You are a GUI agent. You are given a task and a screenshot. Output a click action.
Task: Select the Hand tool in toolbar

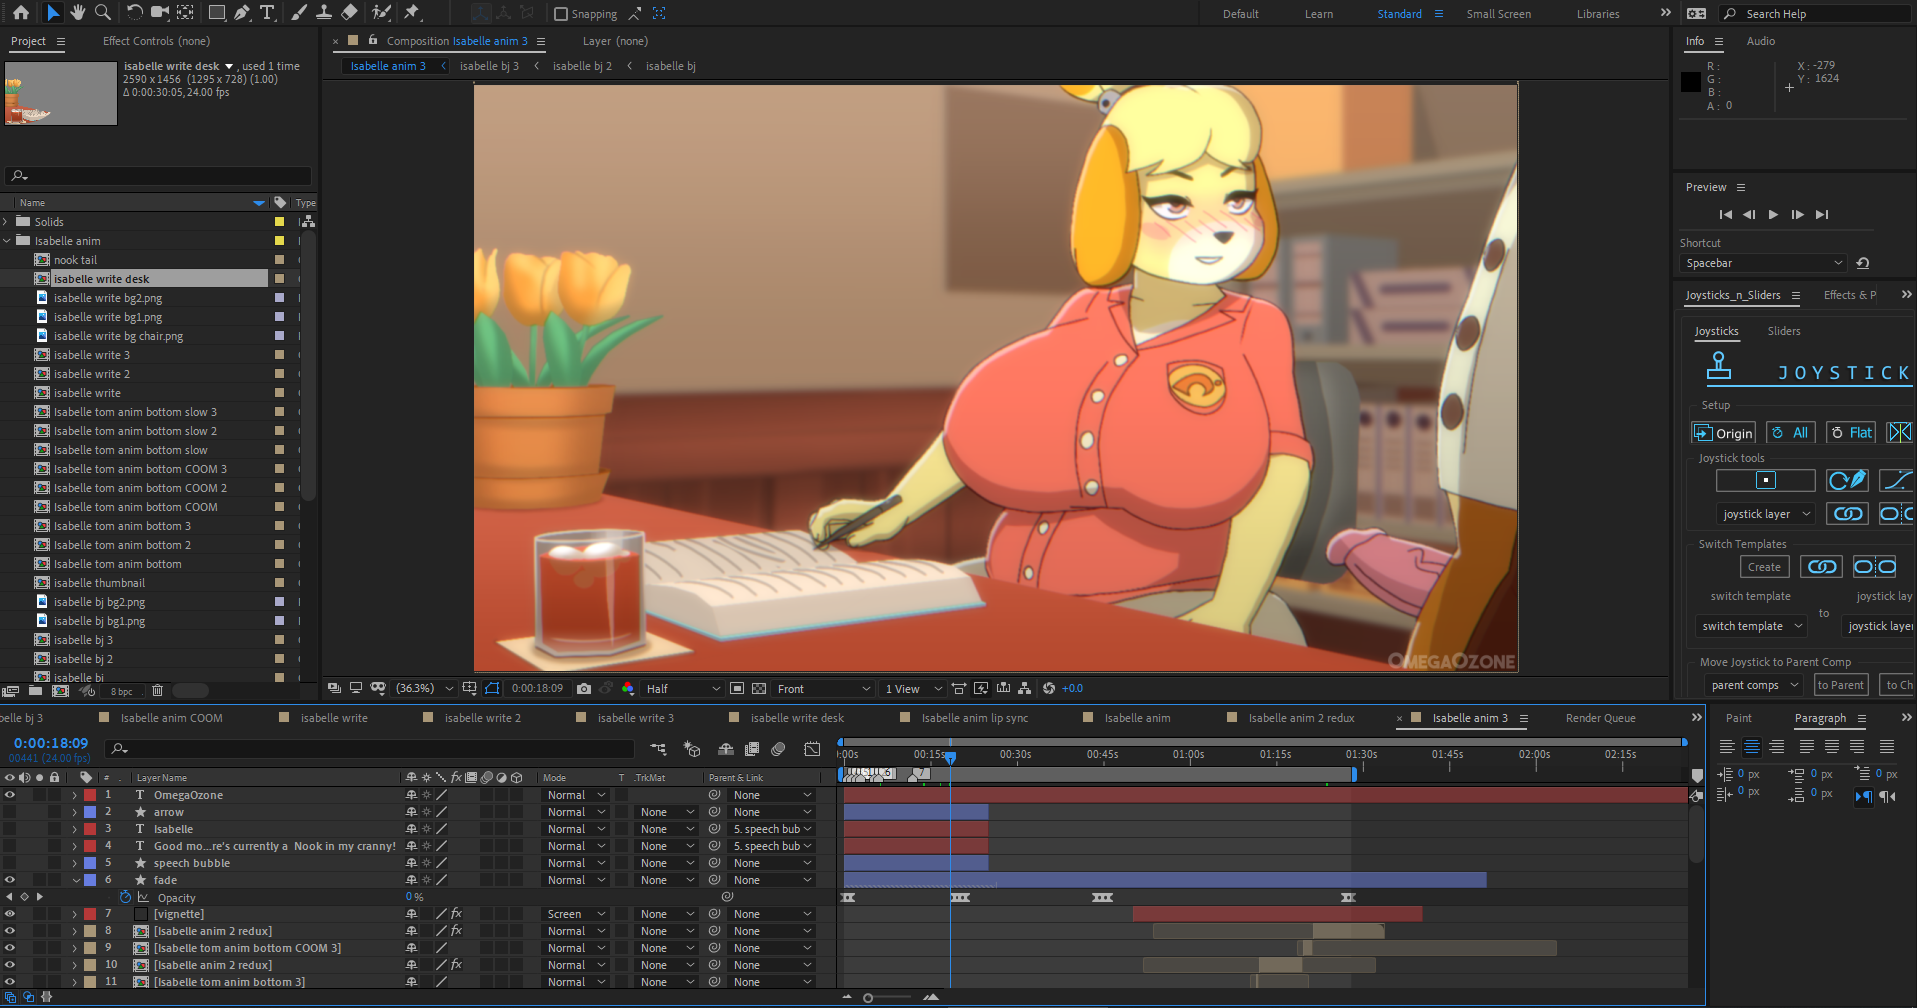pos(77,12)
